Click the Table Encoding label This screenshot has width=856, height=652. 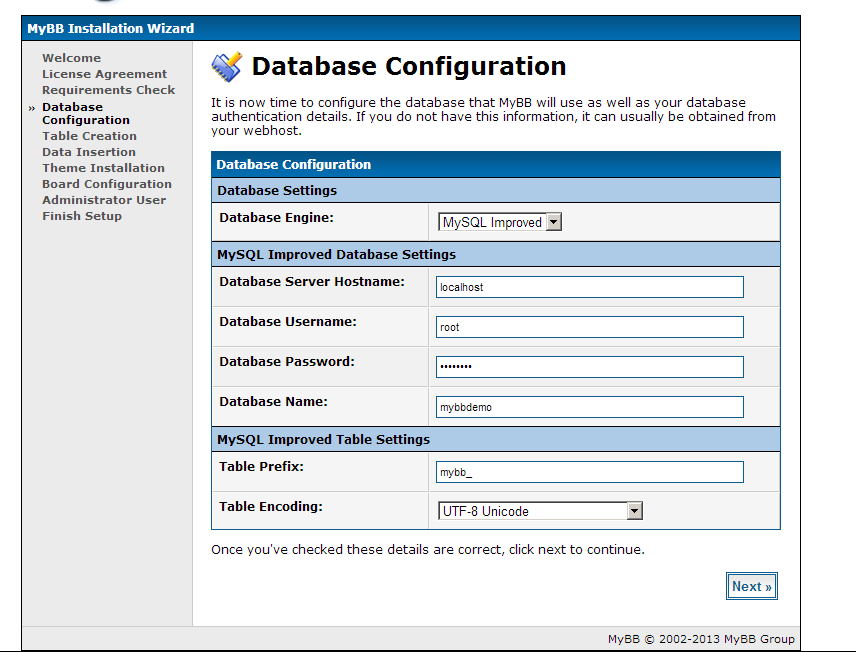point(271,507)
